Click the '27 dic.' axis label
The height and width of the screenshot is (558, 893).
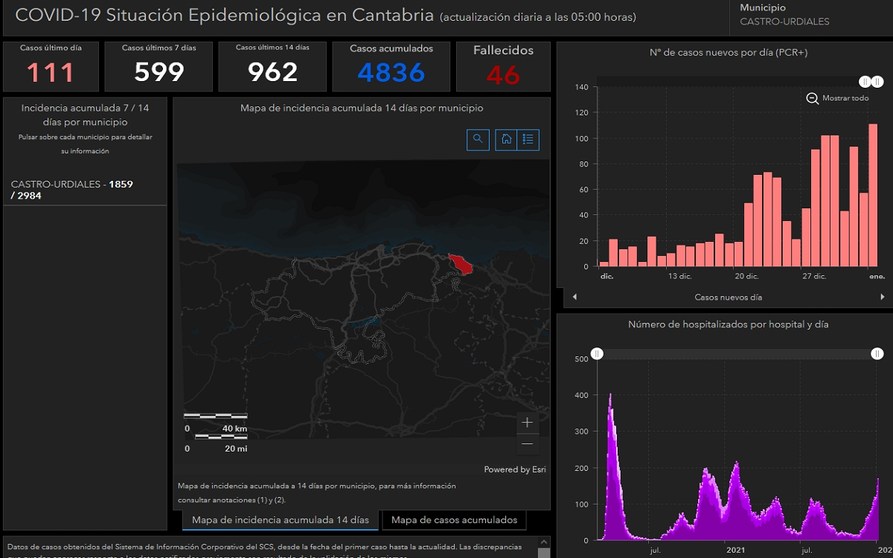coord(814,276)
